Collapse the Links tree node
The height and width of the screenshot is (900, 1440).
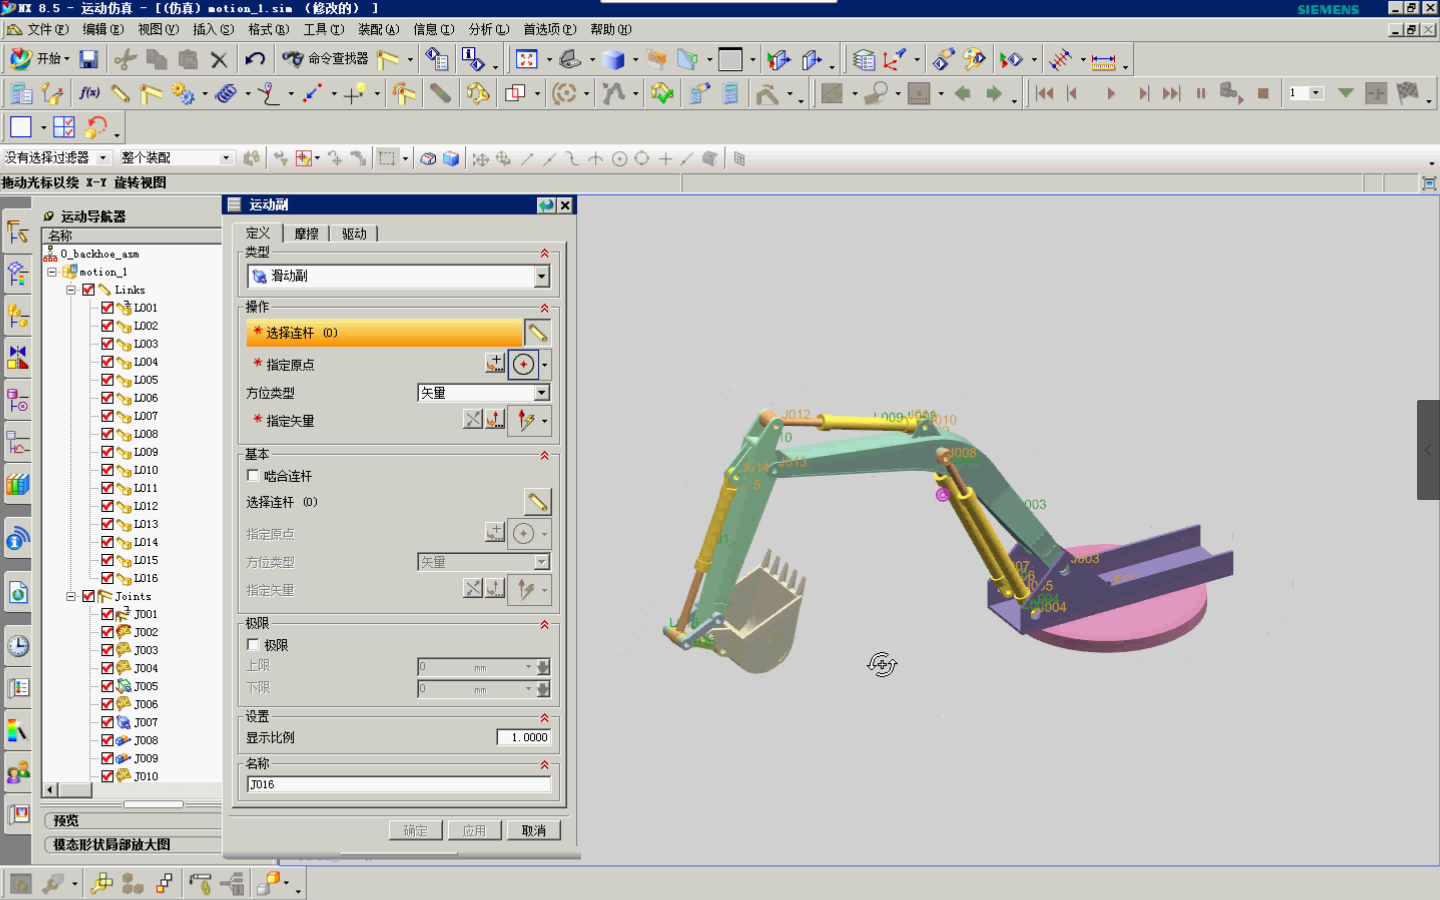[71, 290]
